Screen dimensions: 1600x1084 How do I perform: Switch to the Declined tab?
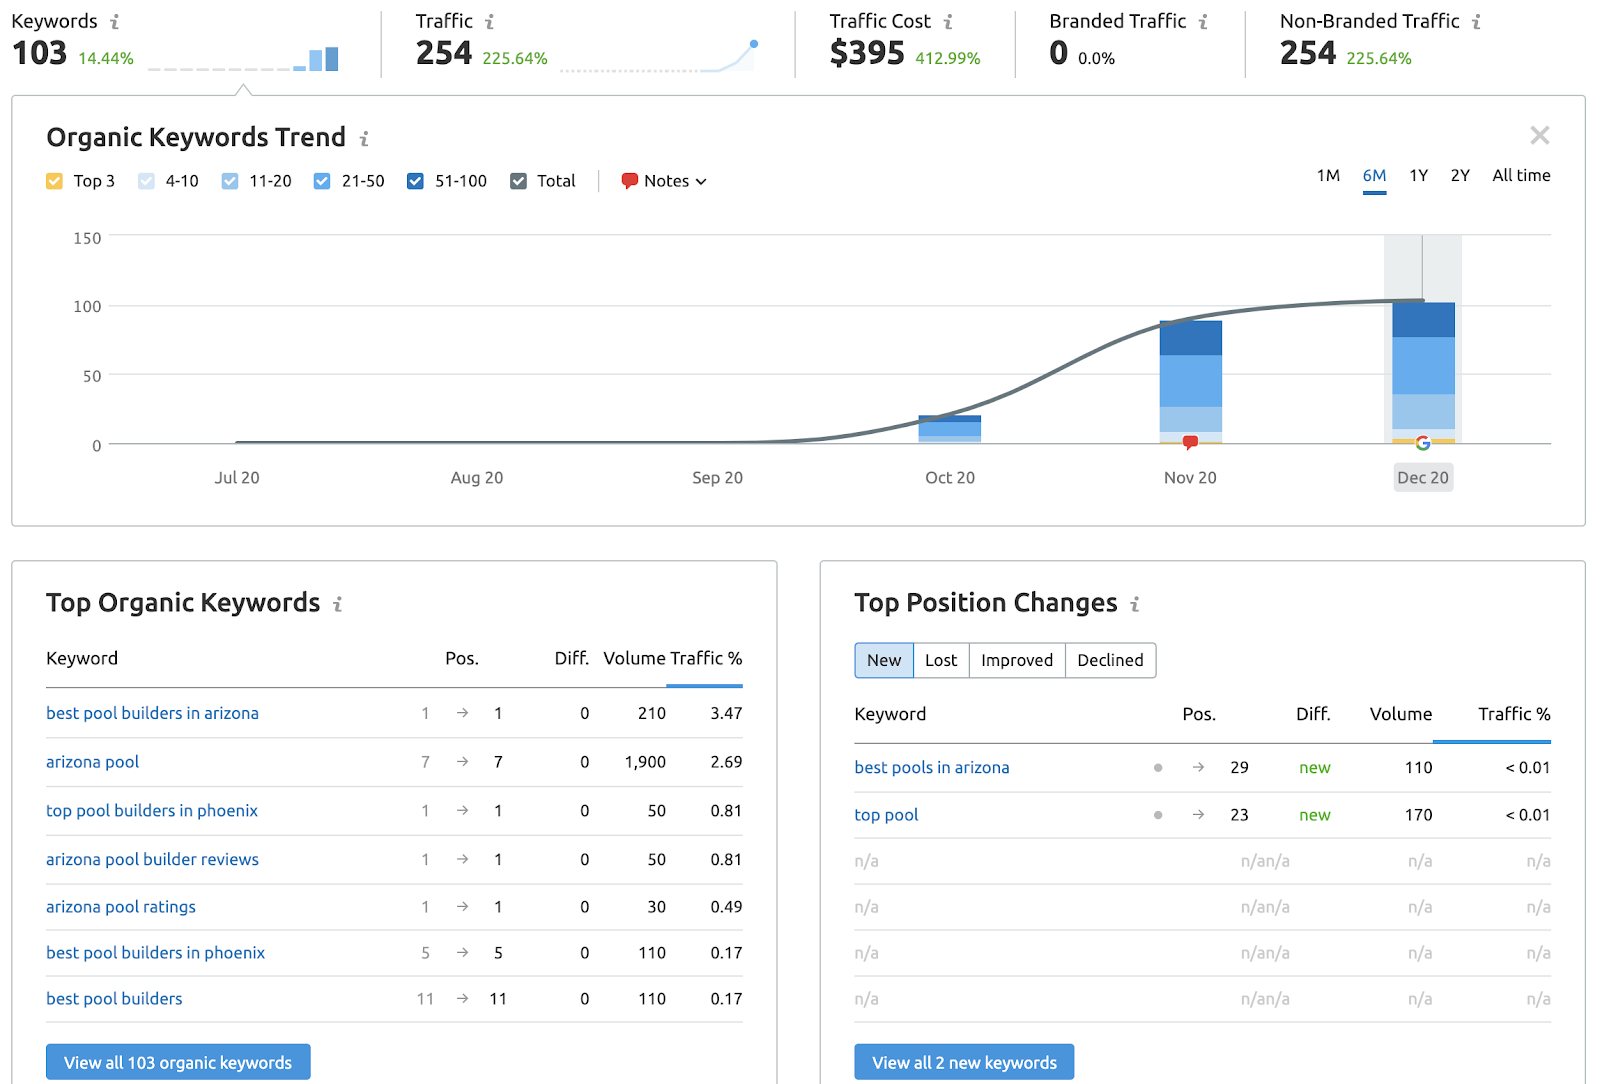tap(1110, 660)
